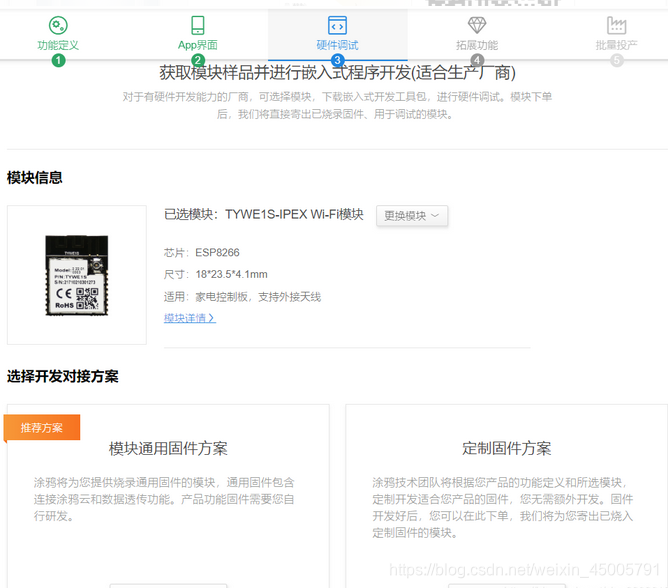Select the 硬件调试 step tab

337,35
